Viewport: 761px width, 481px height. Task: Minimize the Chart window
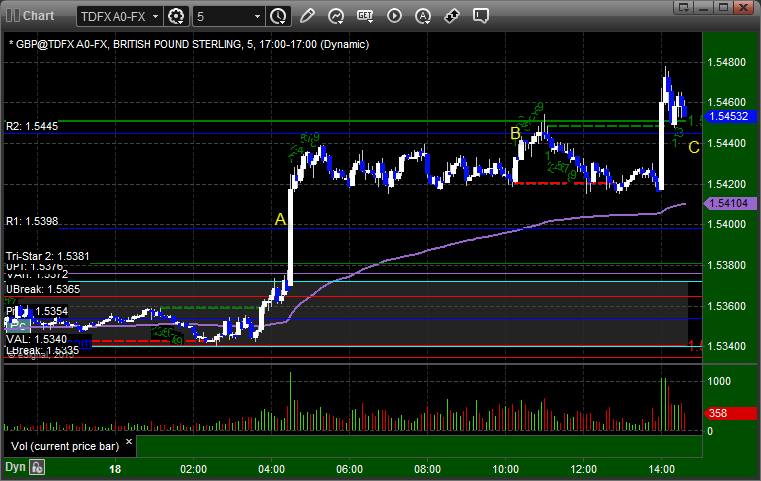coord(704,7)
